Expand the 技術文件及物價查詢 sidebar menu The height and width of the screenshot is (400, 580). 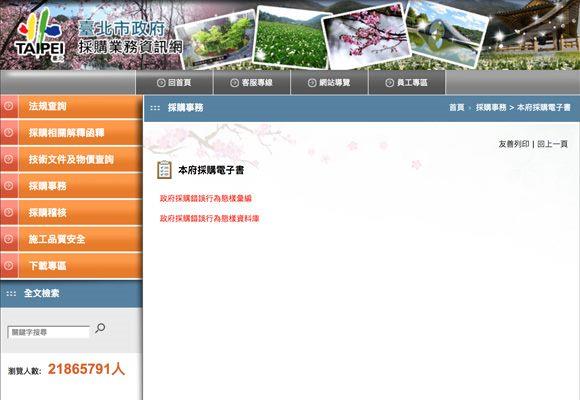click(x=71, y=159)
